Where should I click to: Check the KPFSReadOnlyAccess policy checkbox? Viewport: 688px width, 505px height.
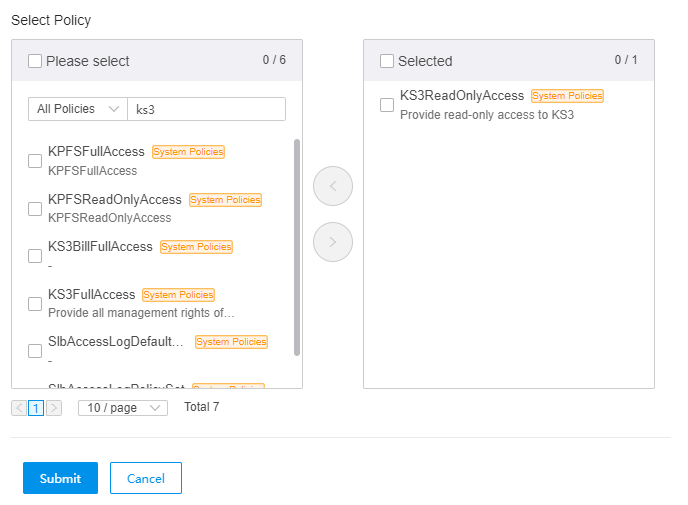click(35, 209)
